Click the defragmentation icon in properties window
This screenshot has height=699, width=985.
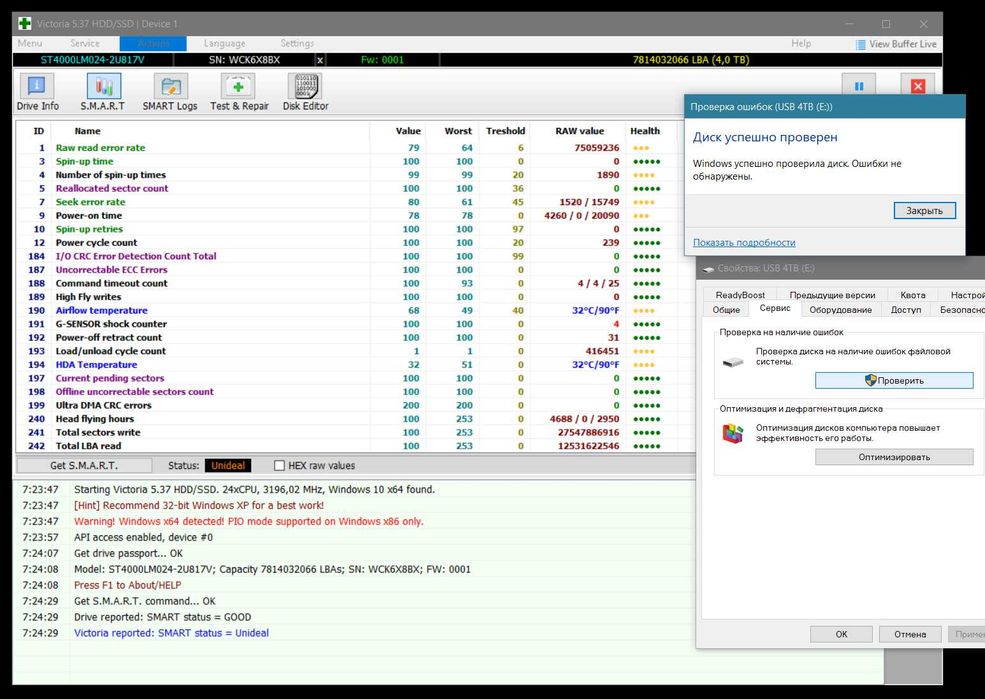pyautogui.click(x=732, y=433)
